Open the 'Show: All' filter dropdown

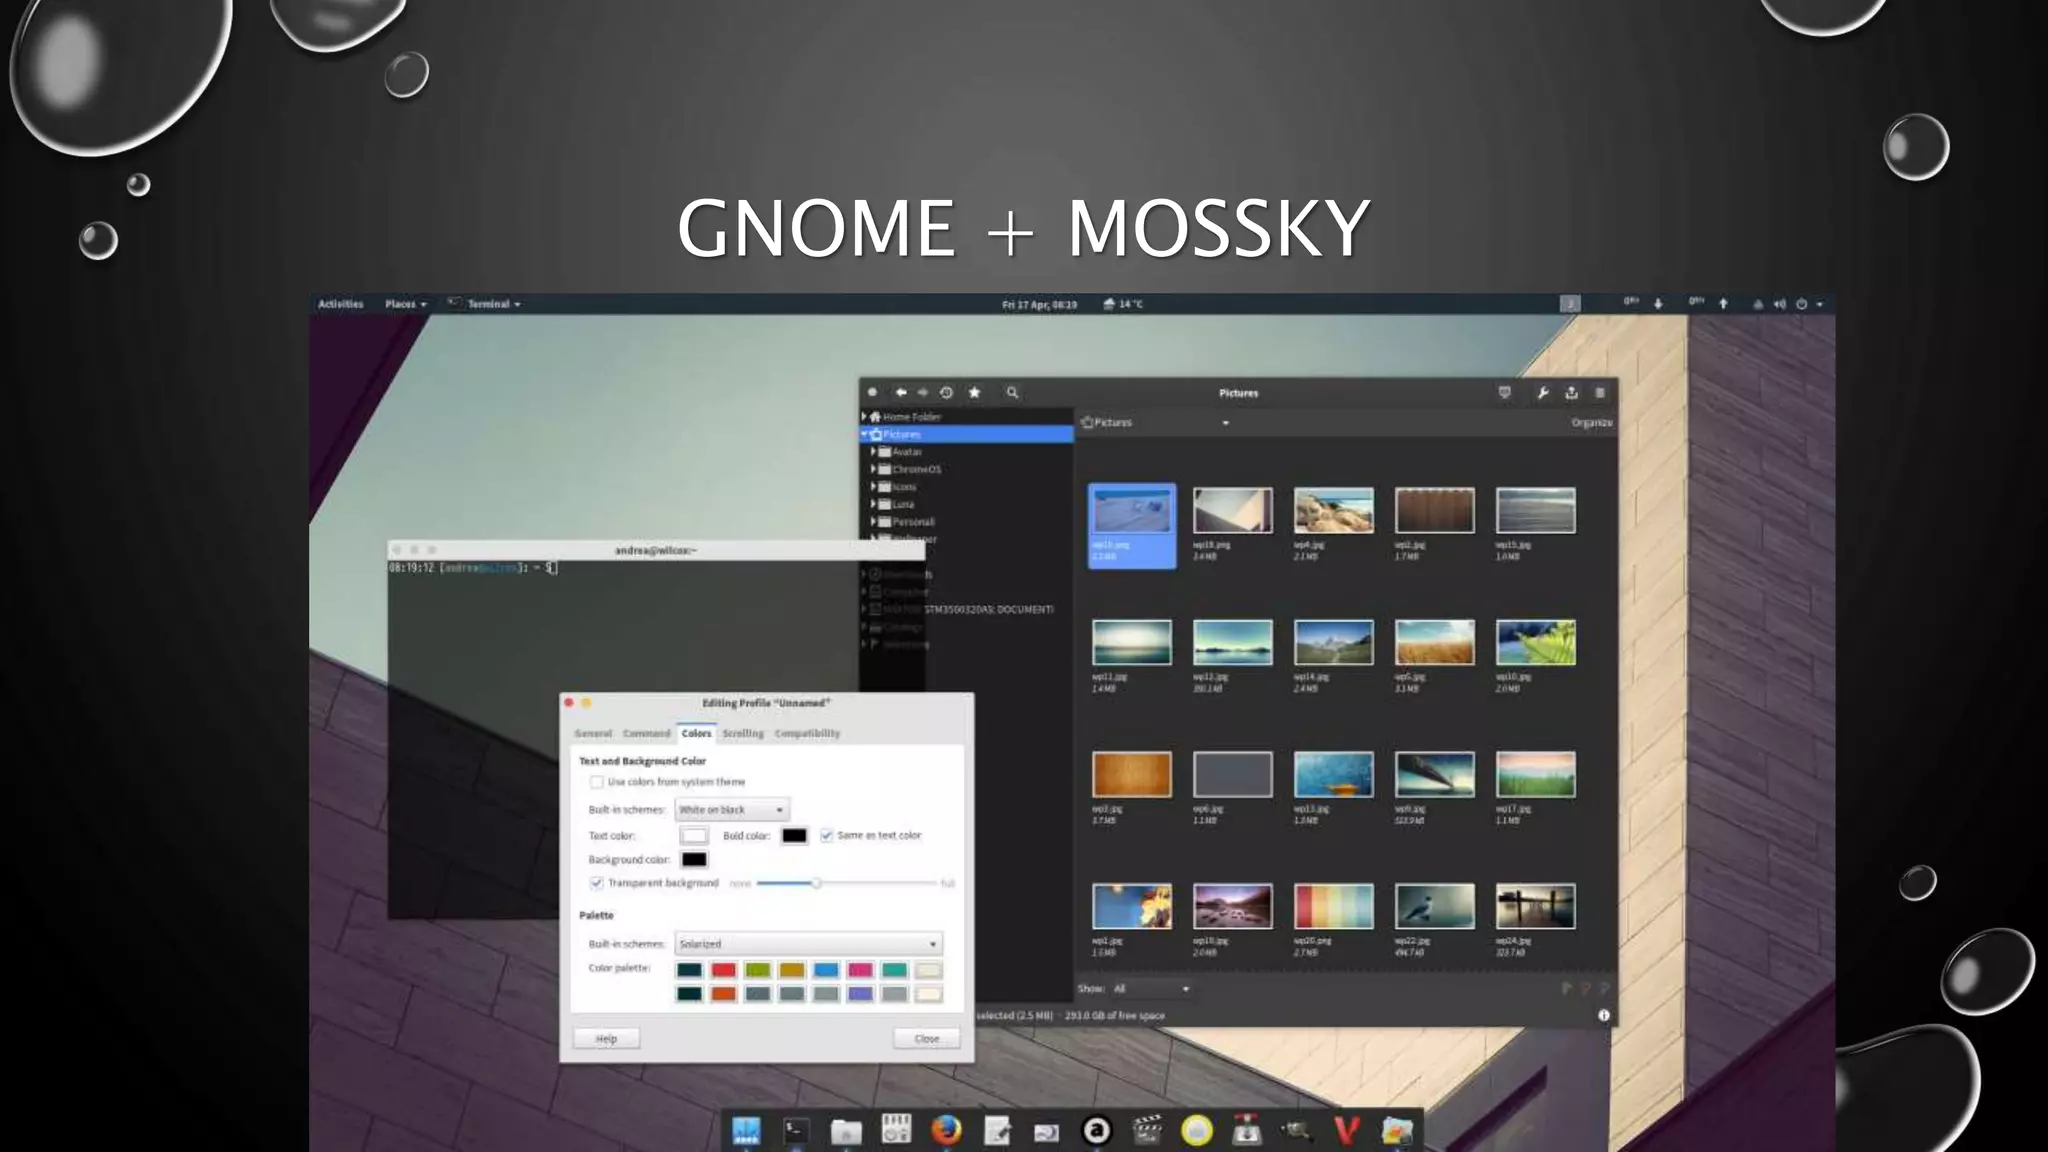pos(1152,989)
